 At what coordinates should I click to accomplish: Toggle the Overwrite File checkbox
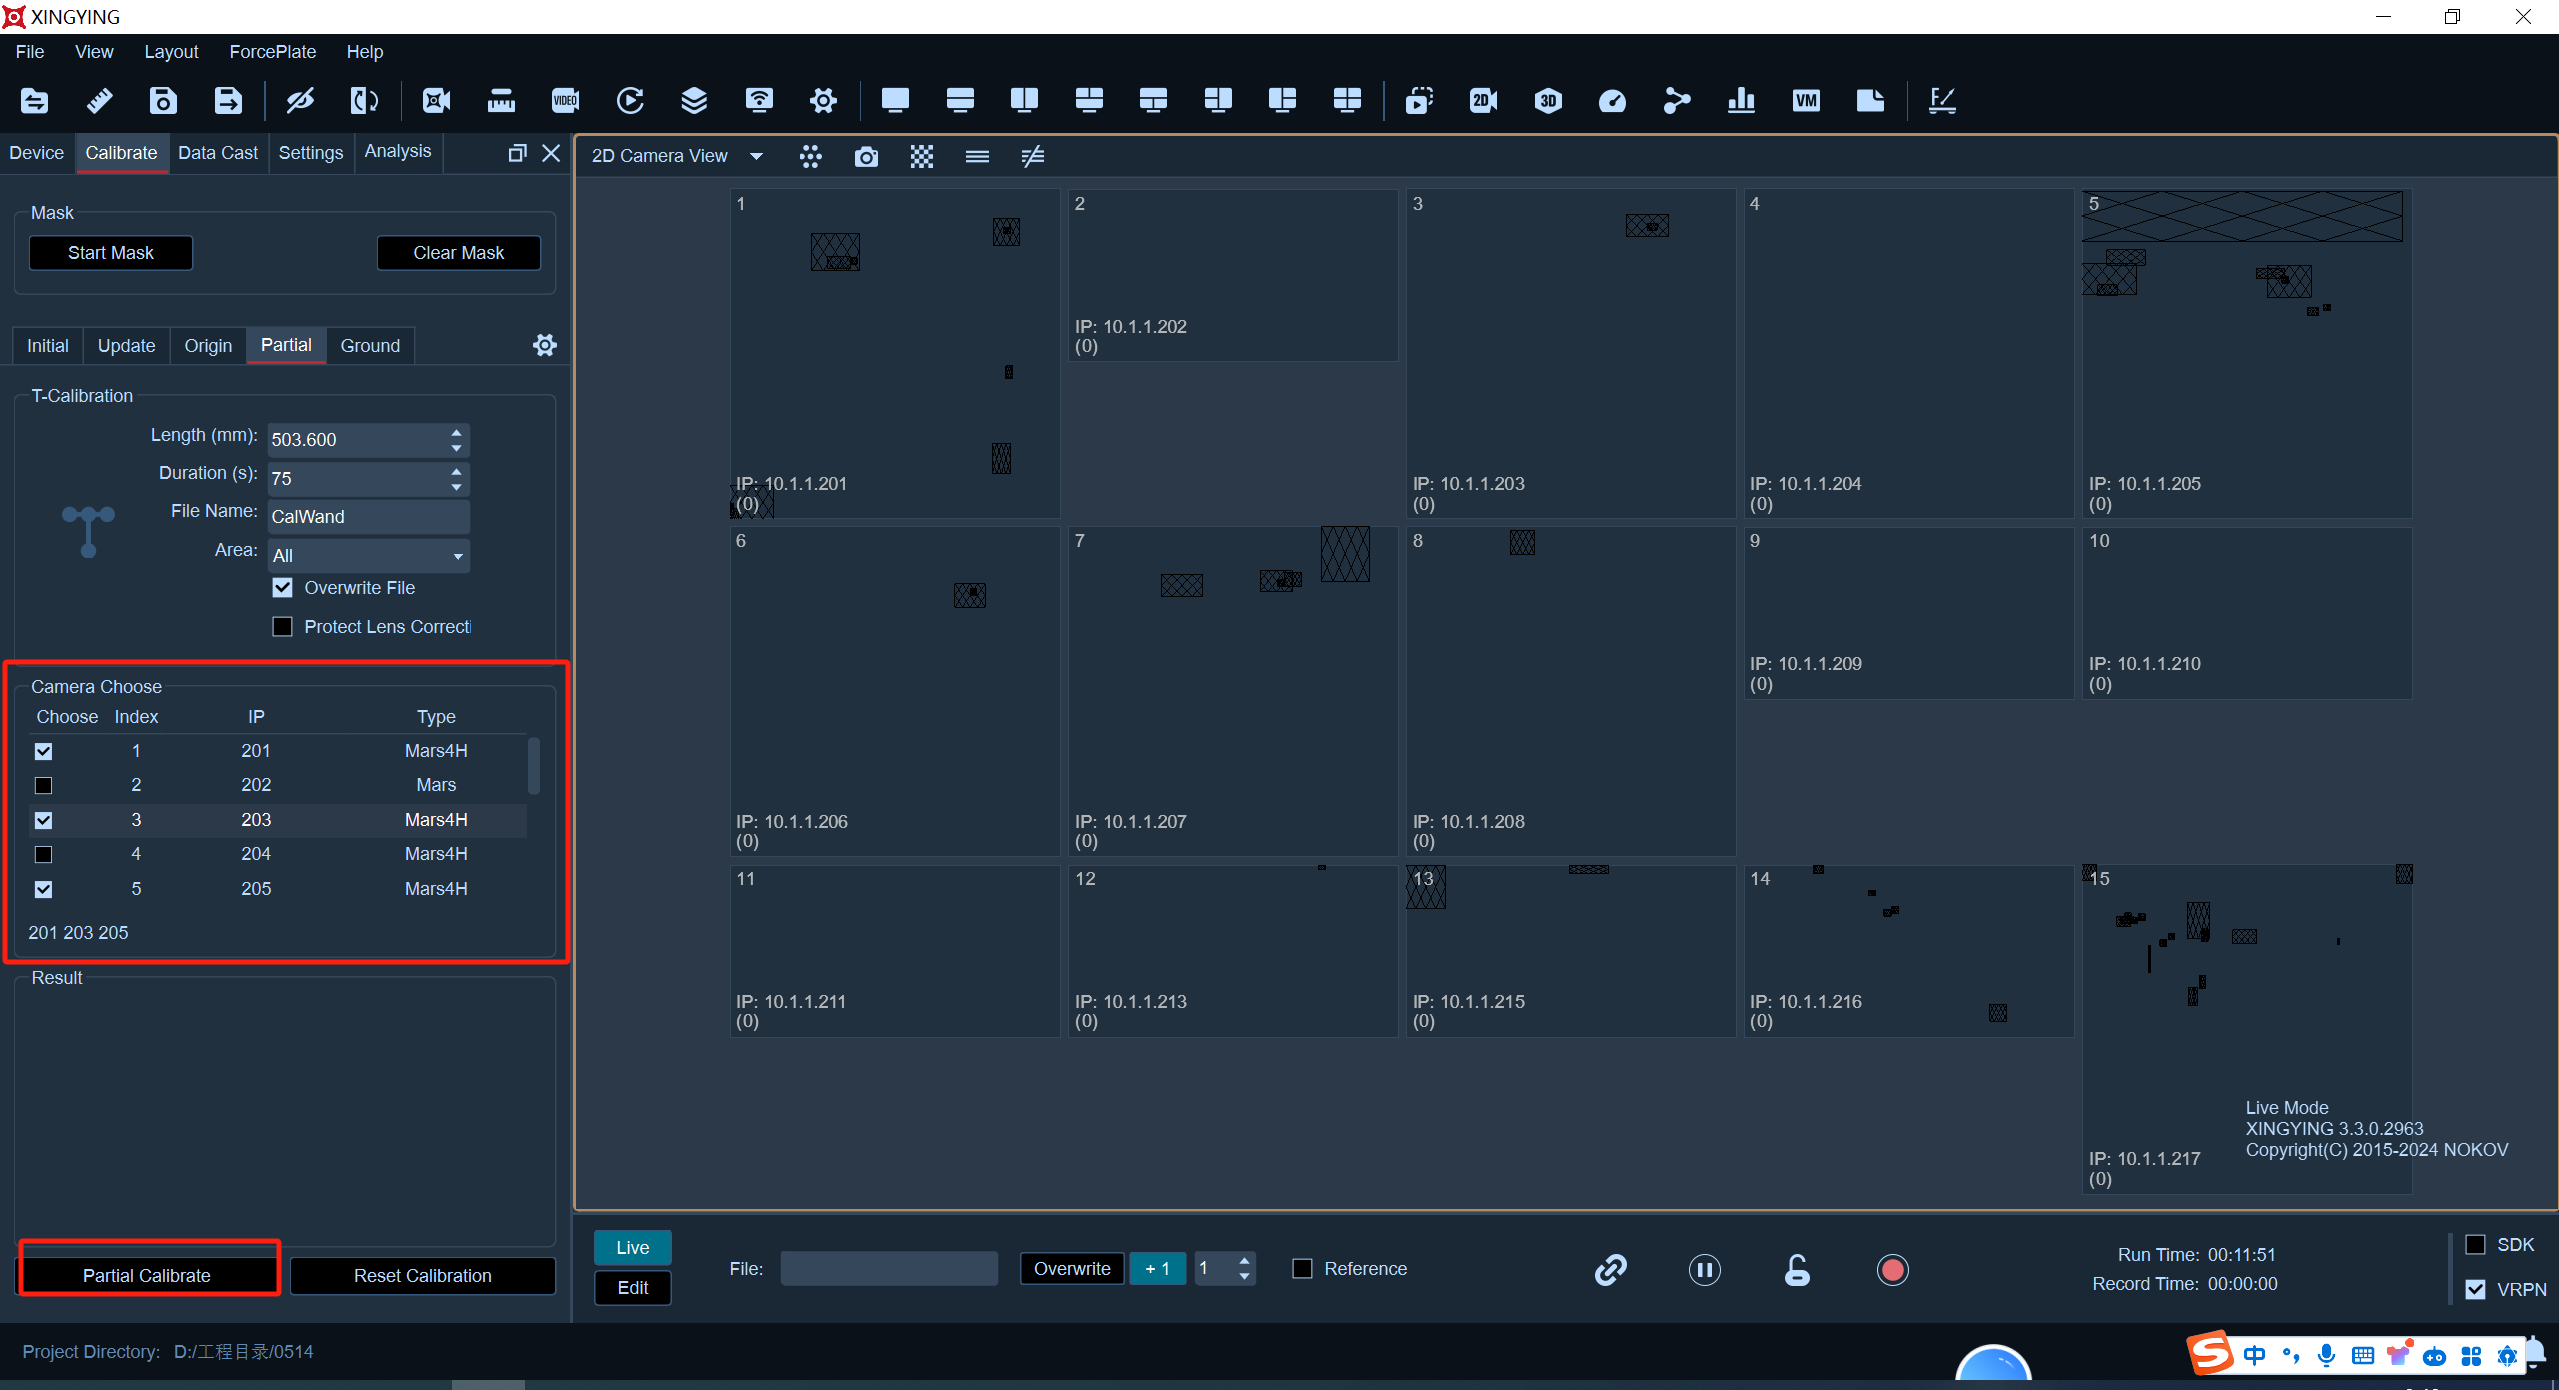[x=283, y=588]
